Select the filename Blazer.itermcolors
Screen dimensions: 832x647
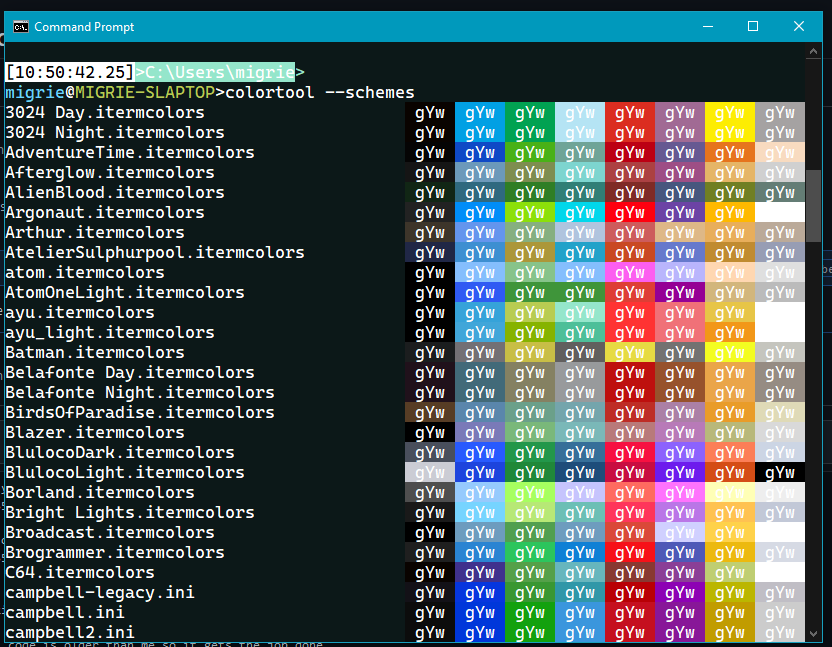[94, 432]
